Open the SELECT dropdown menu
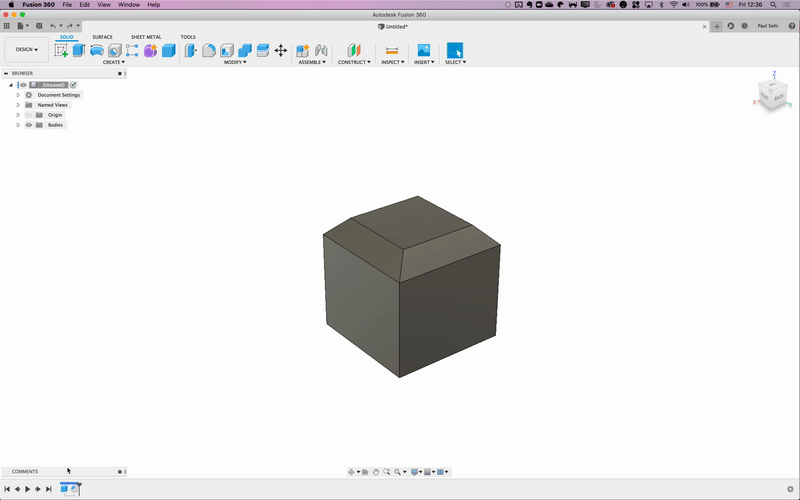This screenshot has height=500, width=800. (455, 62)
